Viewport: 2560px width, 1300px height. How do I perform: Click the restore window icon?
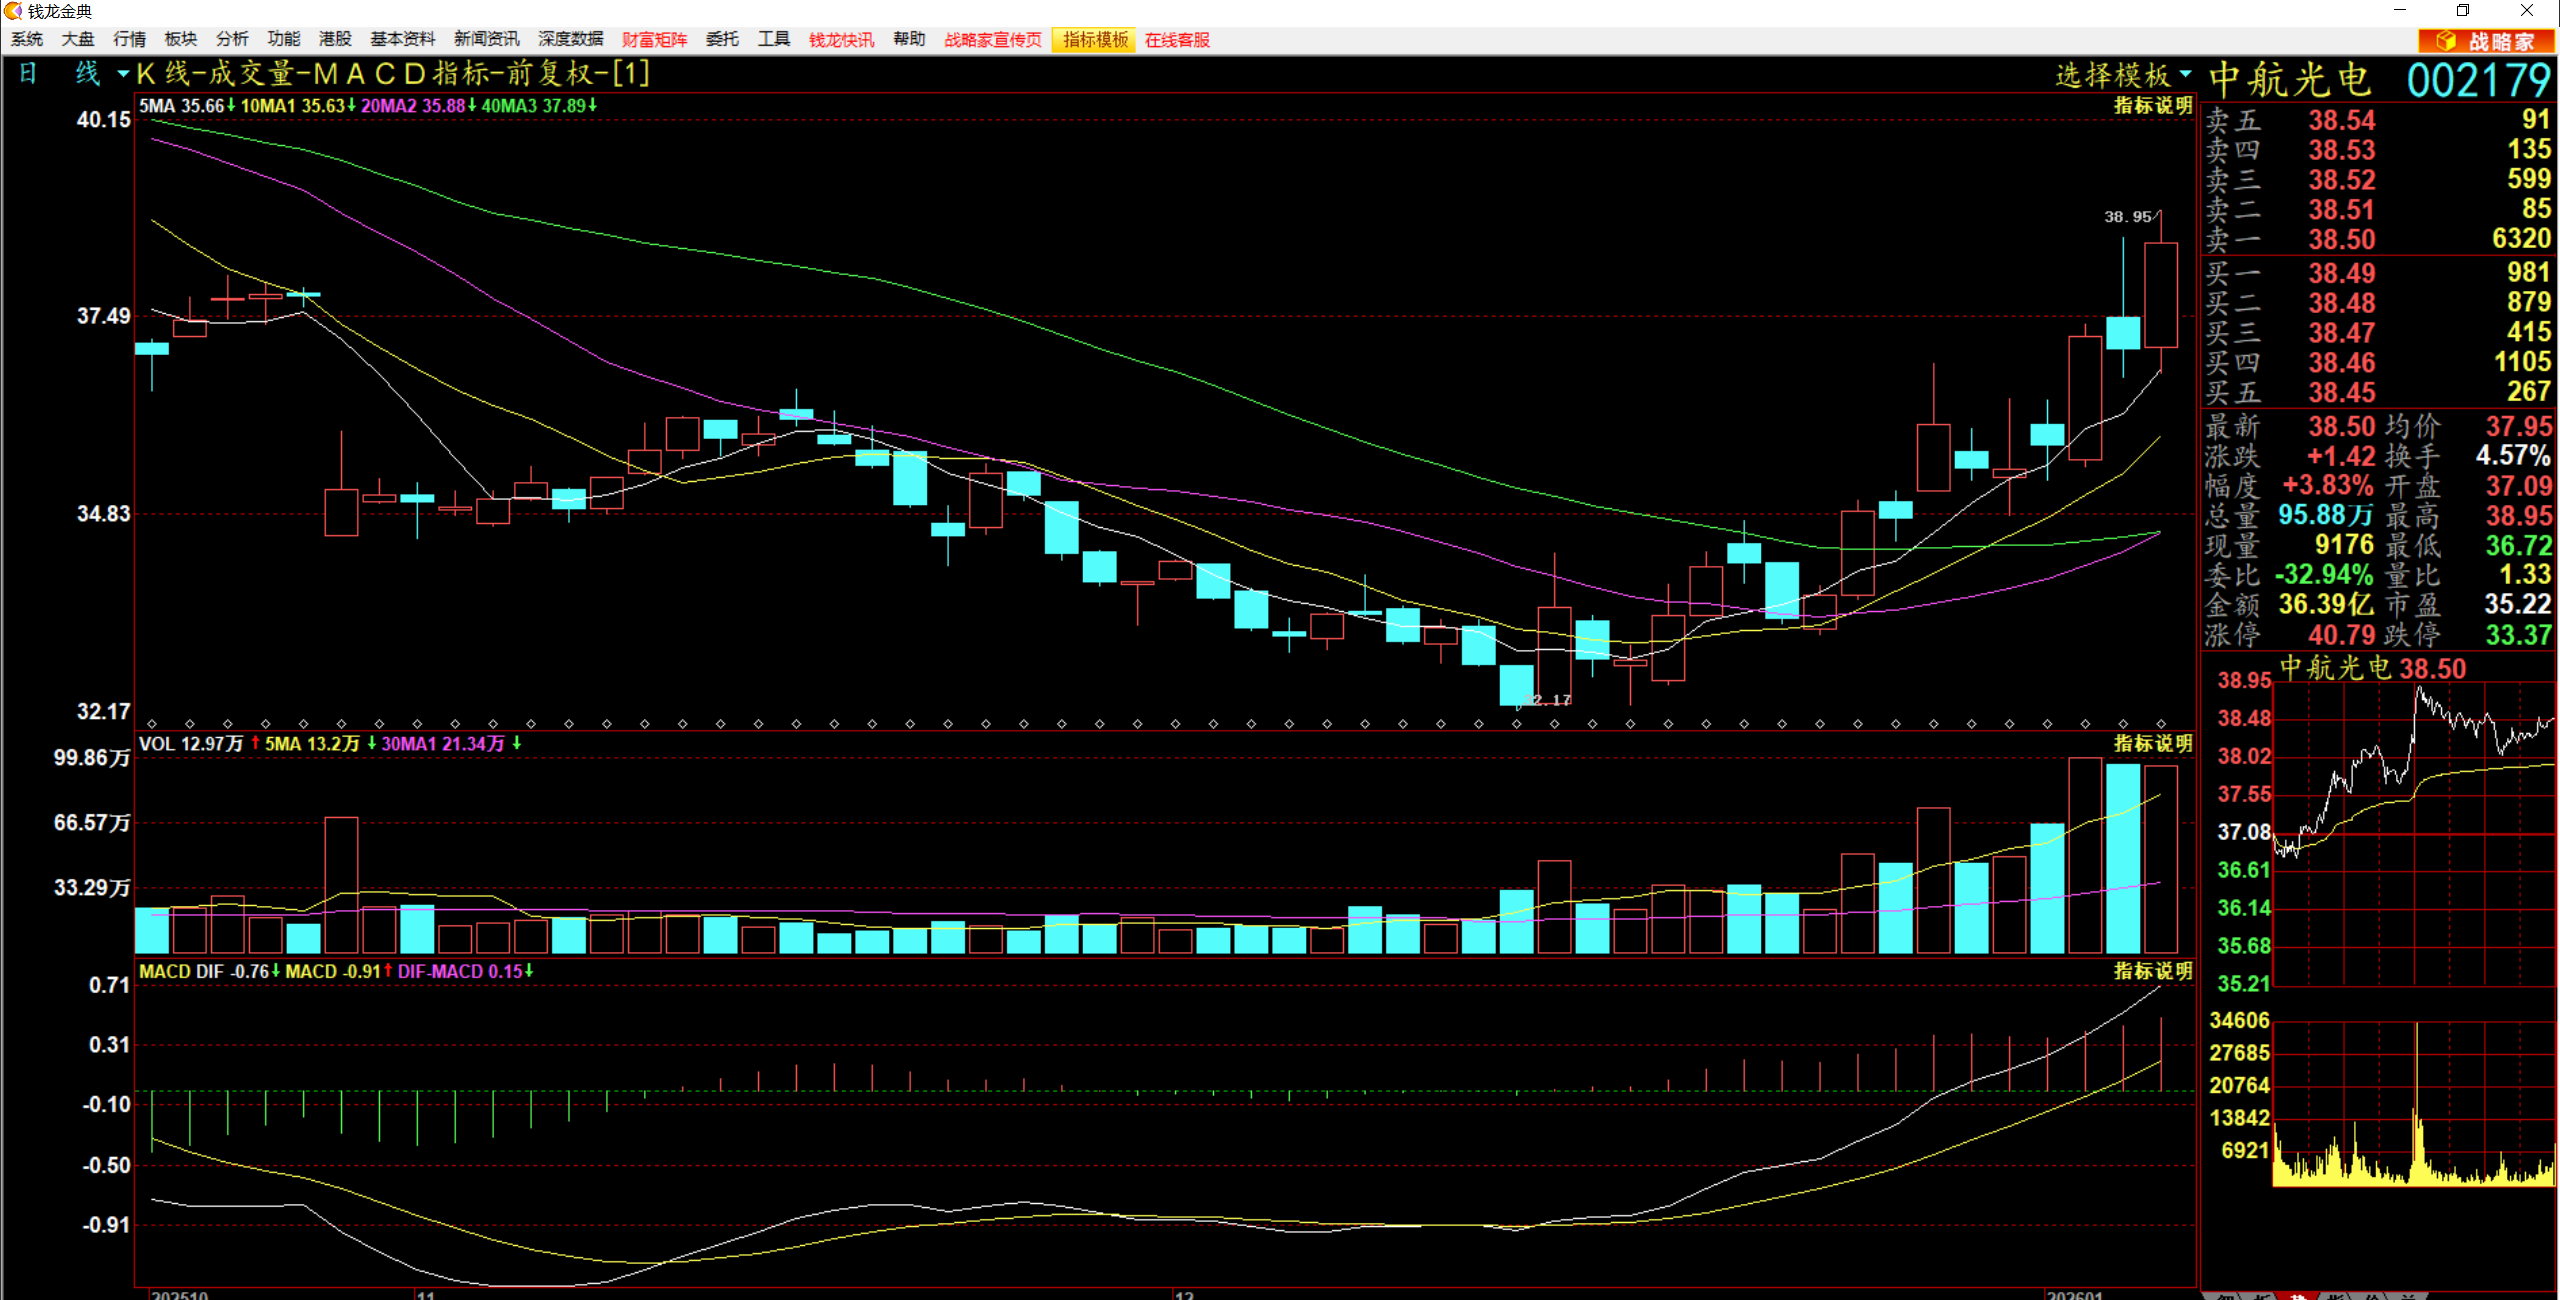click(x=2462, y=11)
